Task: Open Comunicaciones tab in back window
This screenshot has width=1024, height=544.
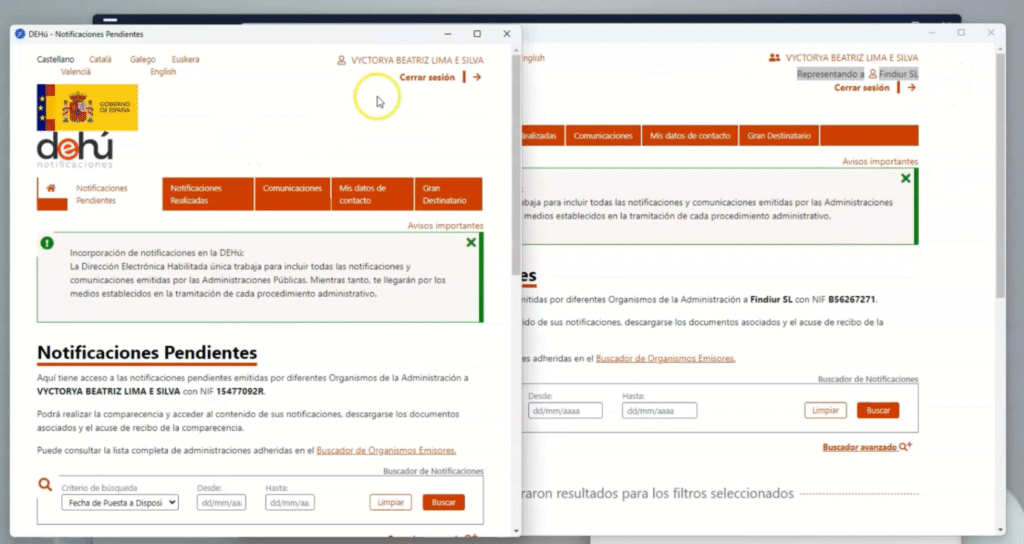Action: click(x=603, y=136)
